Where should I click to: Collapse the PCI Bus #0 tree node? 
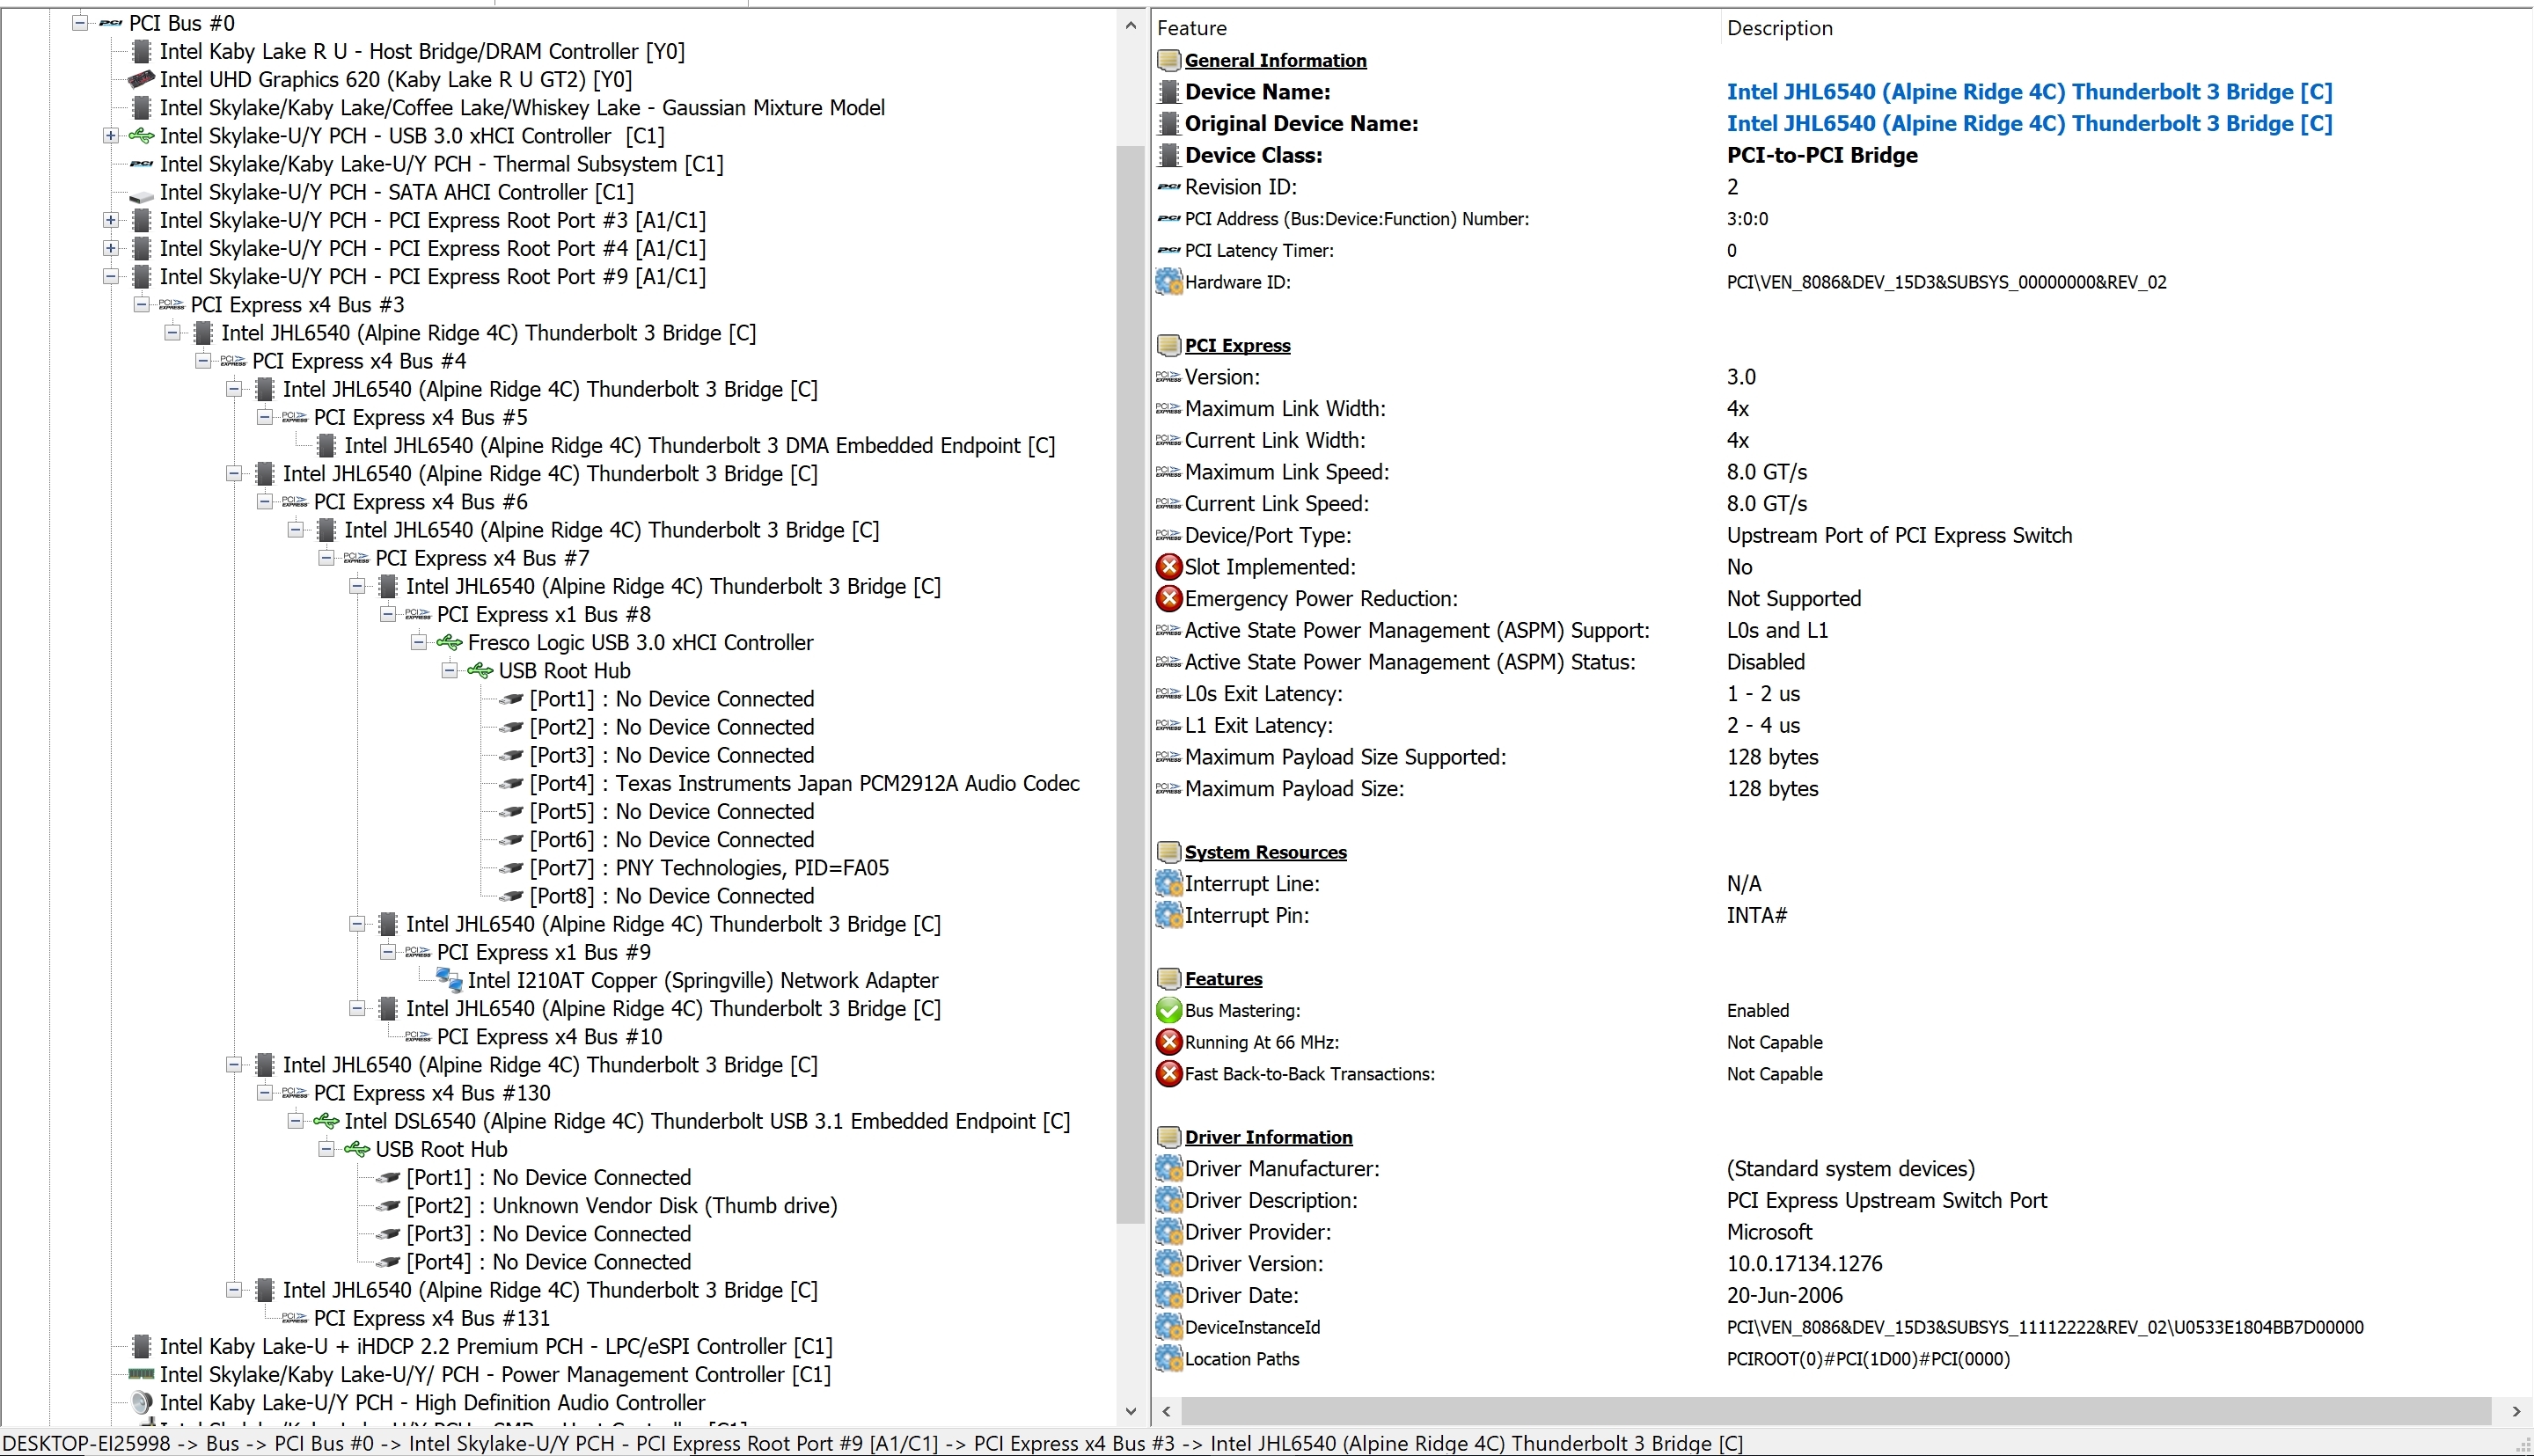79,23
